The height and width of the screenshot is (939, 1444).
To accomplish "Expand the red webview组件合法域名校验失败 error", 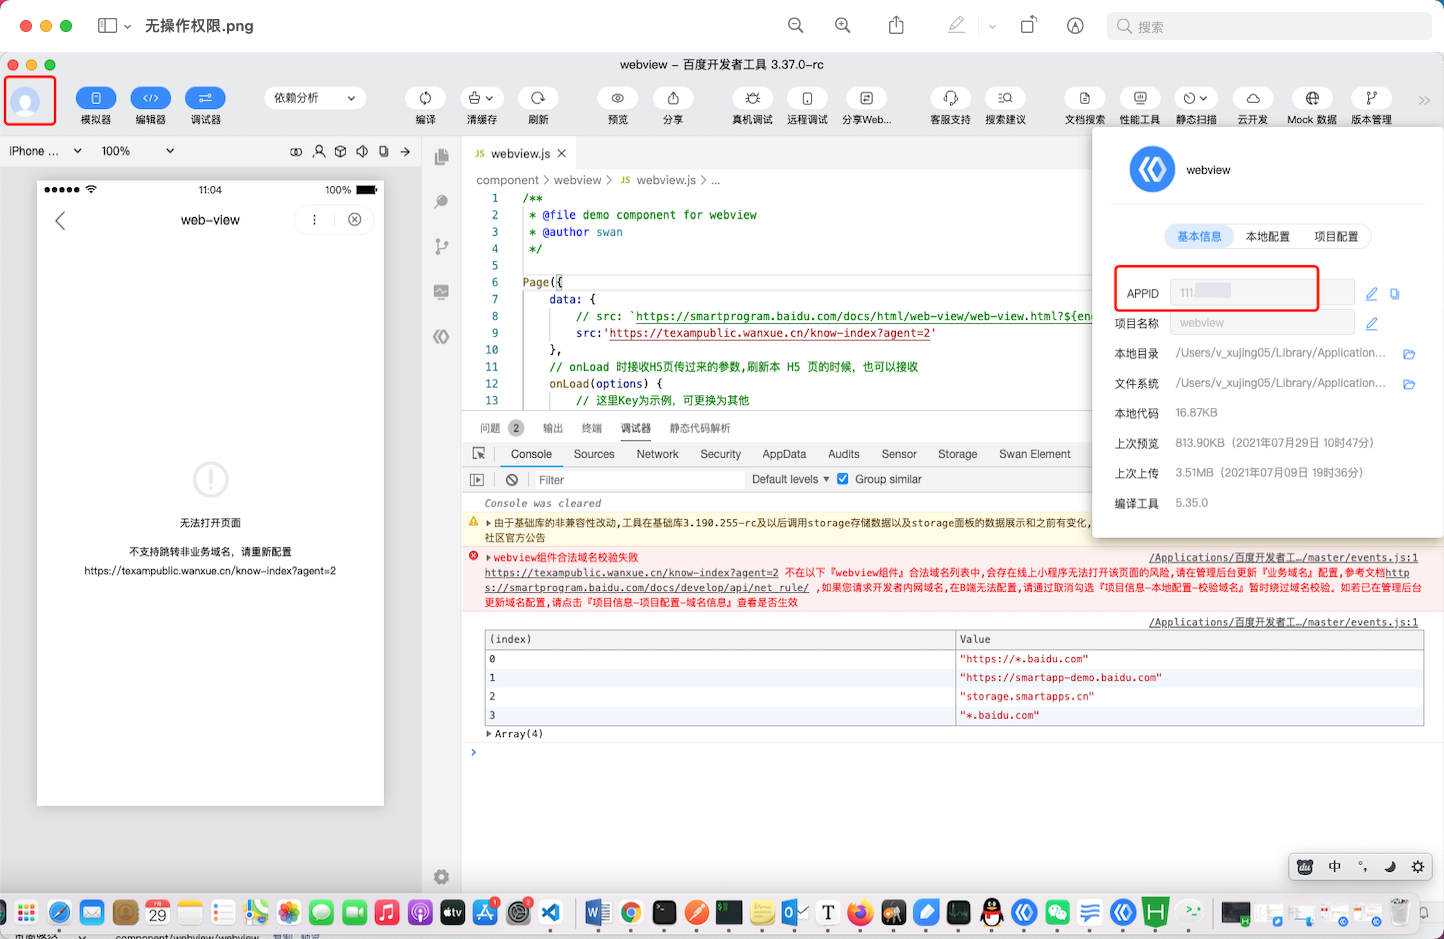I will pyautogui.click(x=489, y=558).
